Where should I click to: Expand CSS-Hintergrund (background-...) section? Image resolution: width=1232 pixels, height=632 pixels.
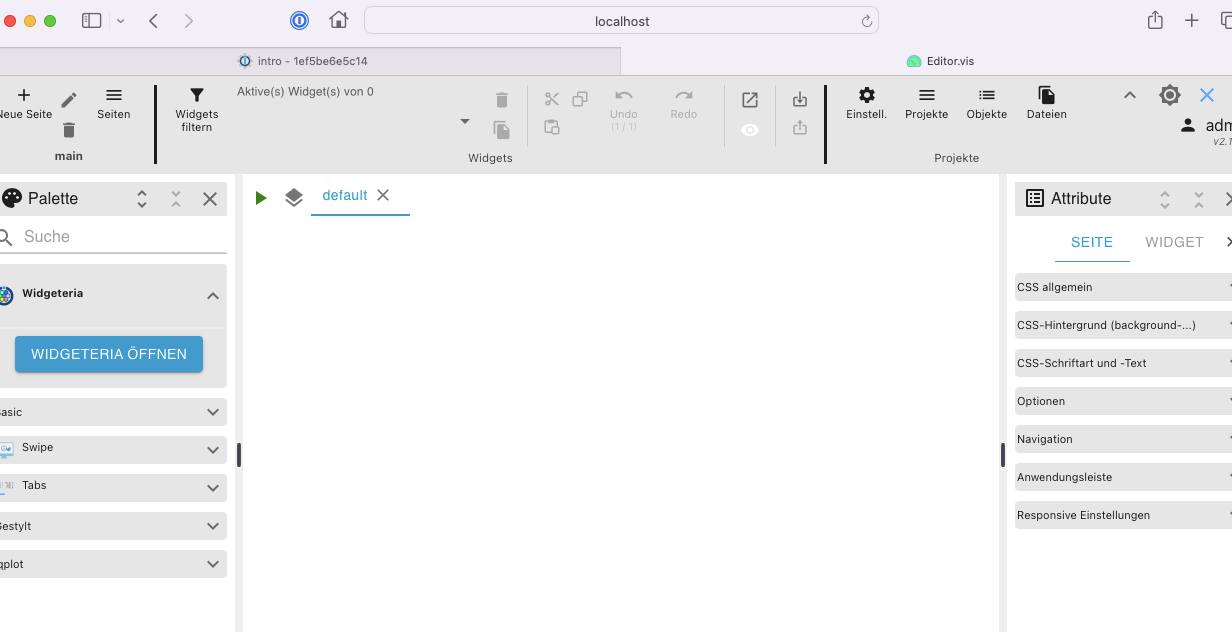click(x=1123, y=325)
